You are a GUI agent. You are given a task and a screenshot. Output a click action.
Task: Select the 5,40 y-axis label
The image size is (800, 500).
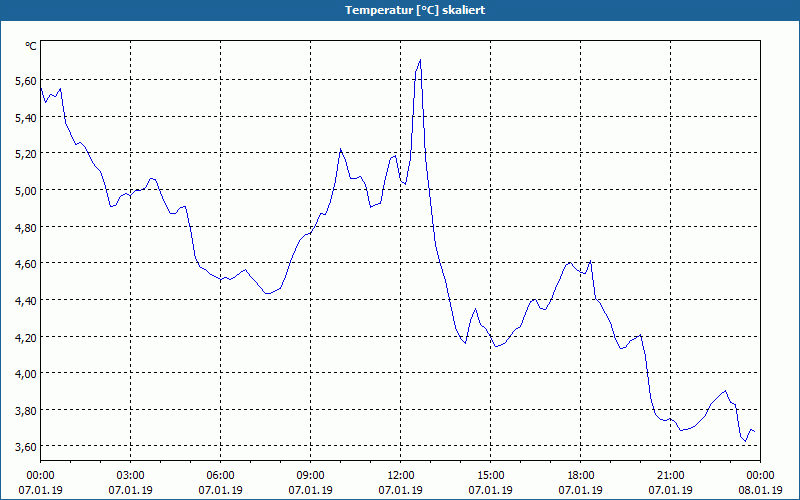pyautogui.click(x=26, y=117)
